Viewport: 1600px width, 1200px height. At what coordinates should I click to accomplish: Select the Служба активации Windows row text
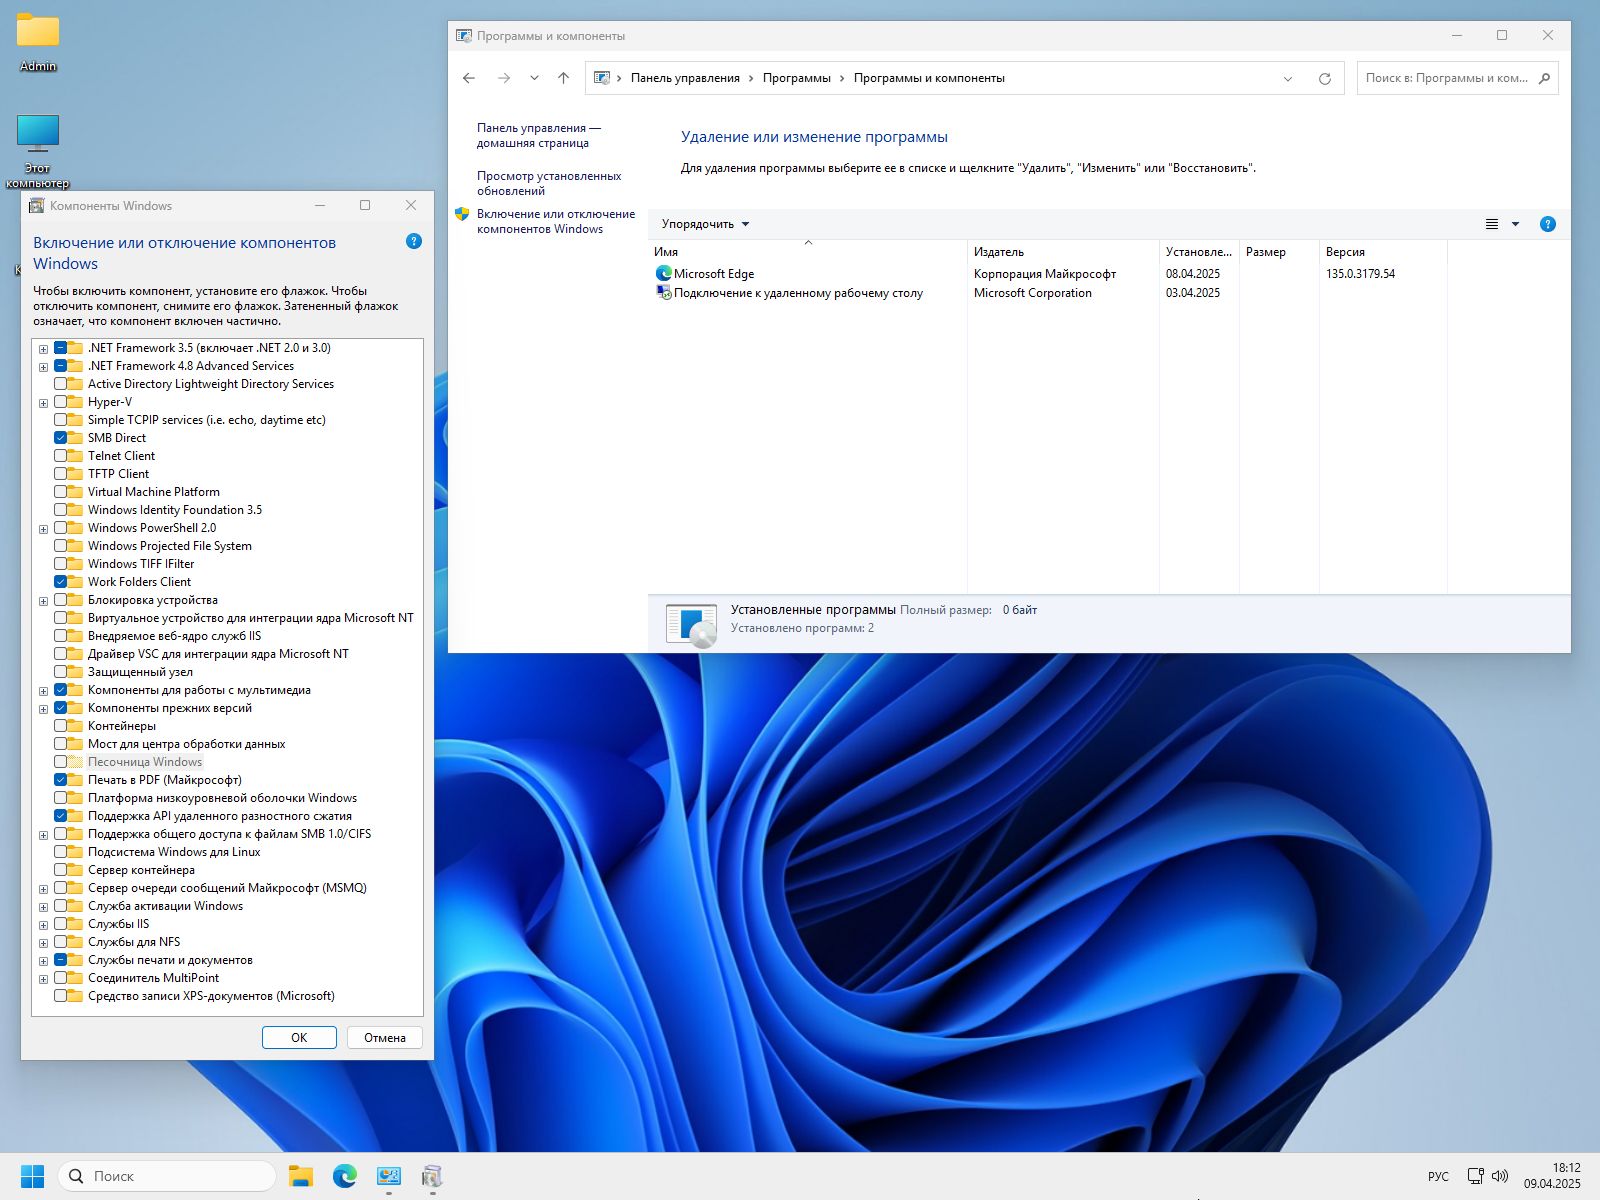pos(165,906)
